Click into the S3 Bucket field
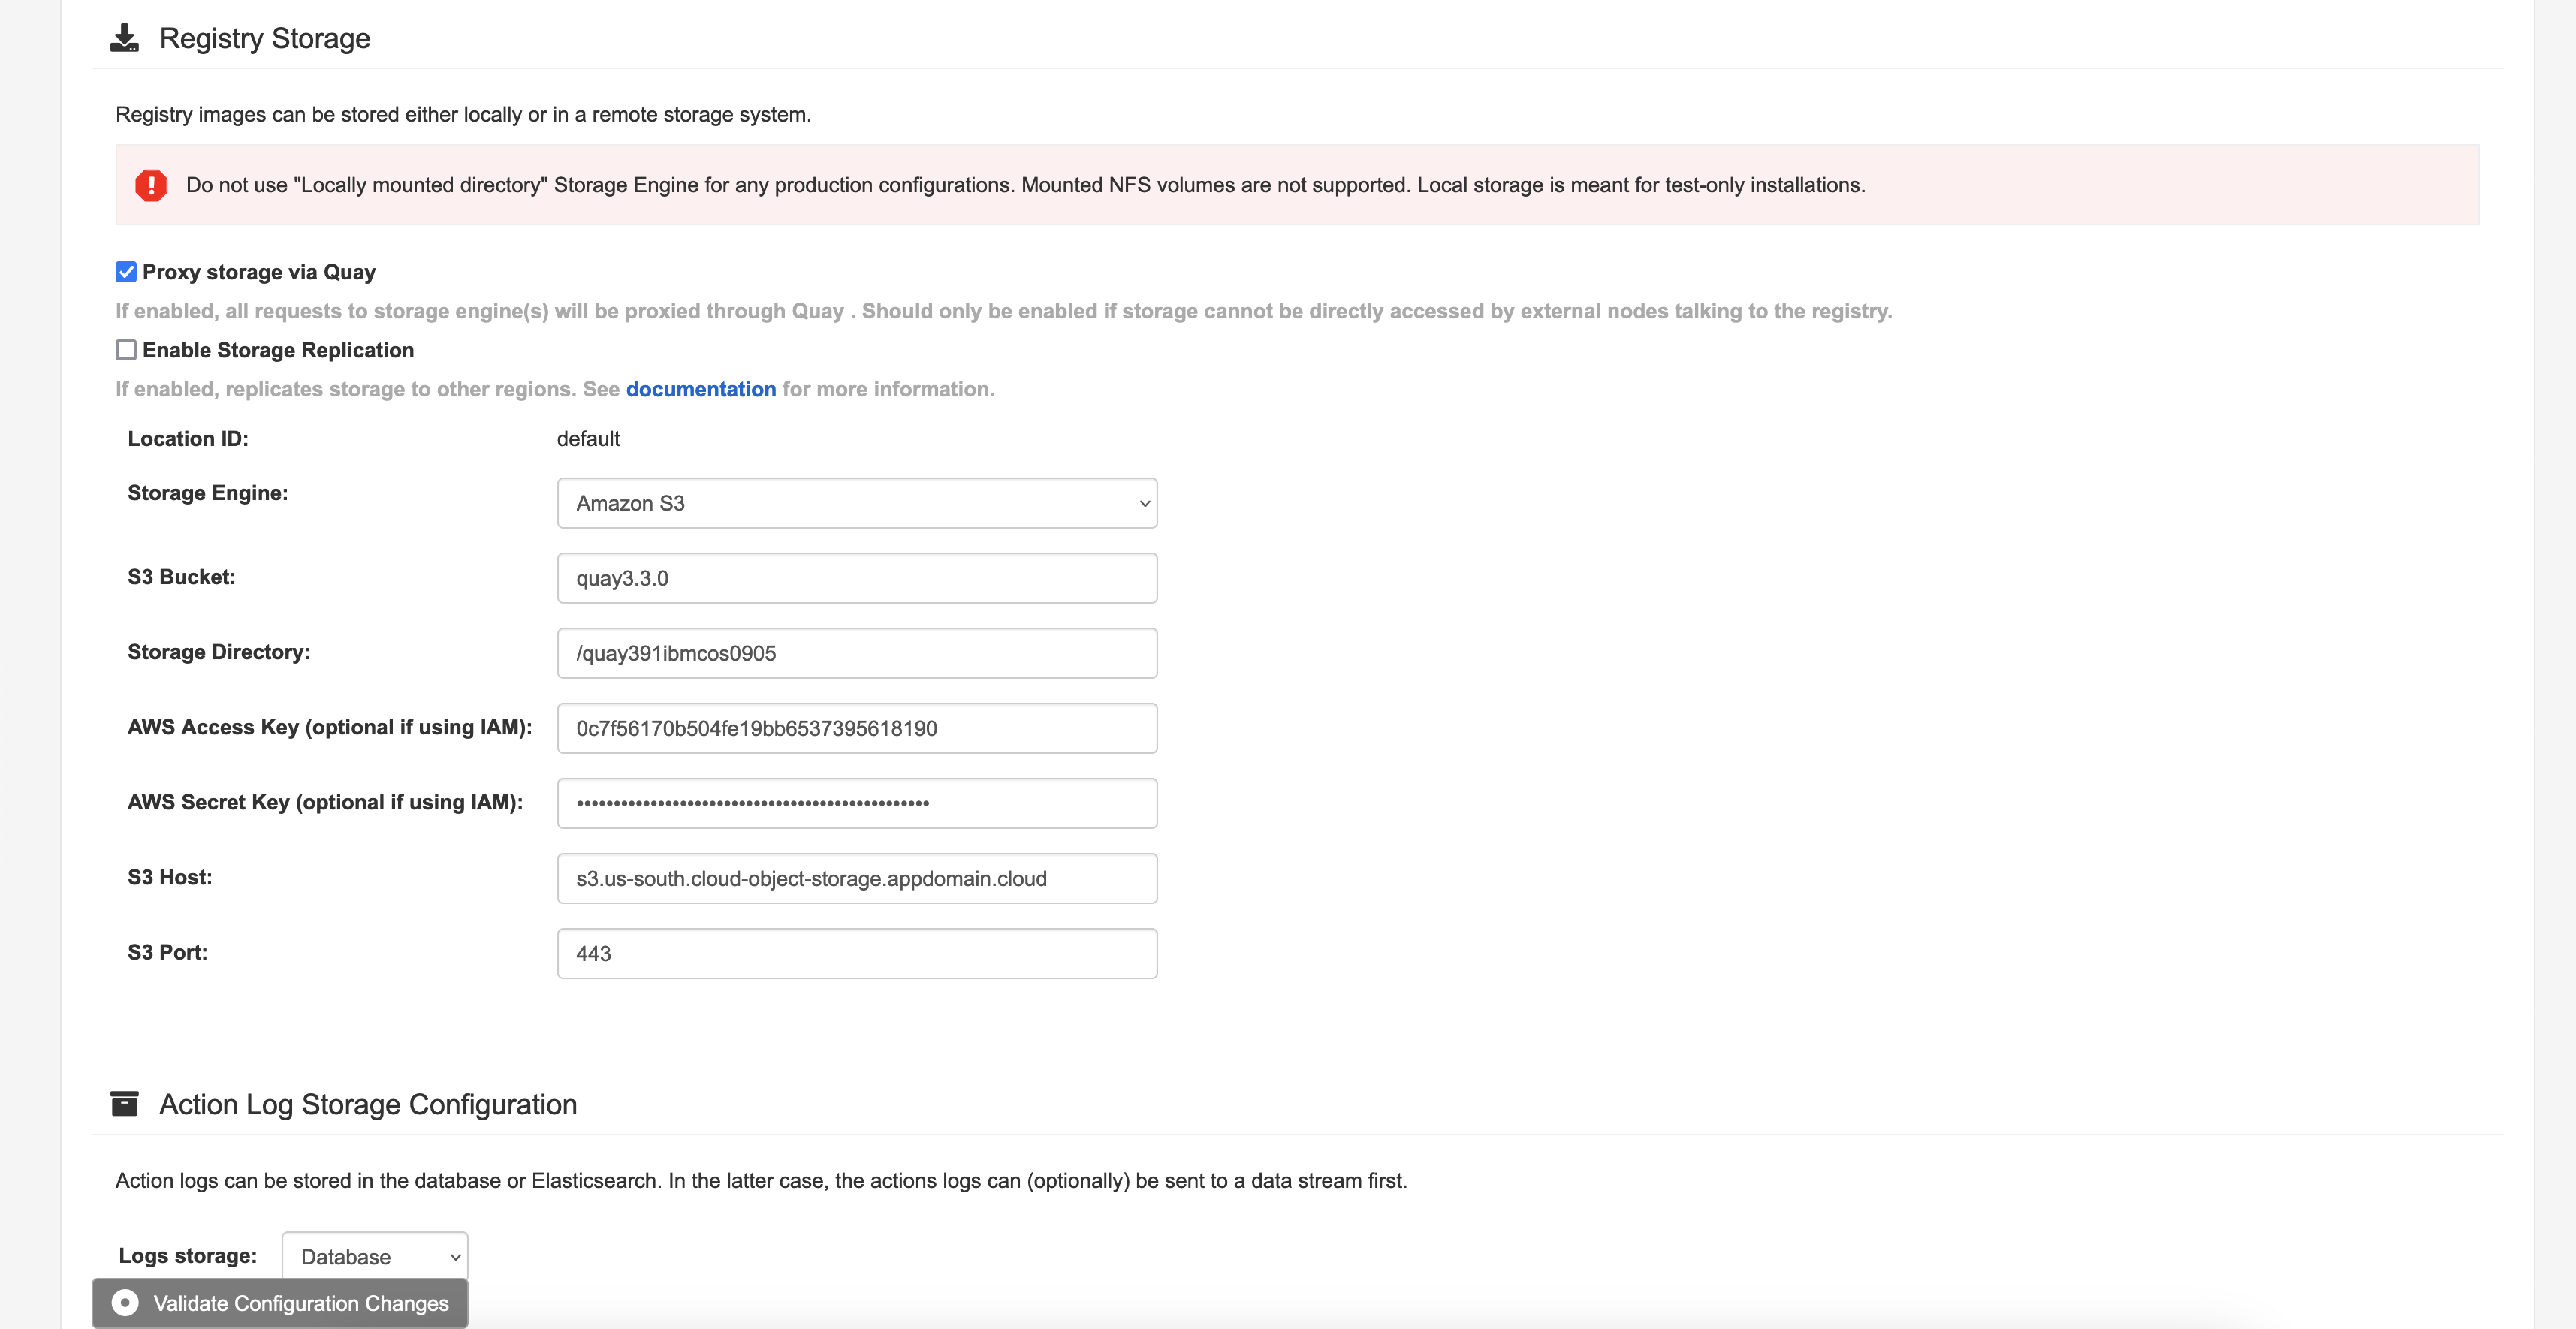2576x1329 pixels. pyautogui.click(x=856, y=578)
